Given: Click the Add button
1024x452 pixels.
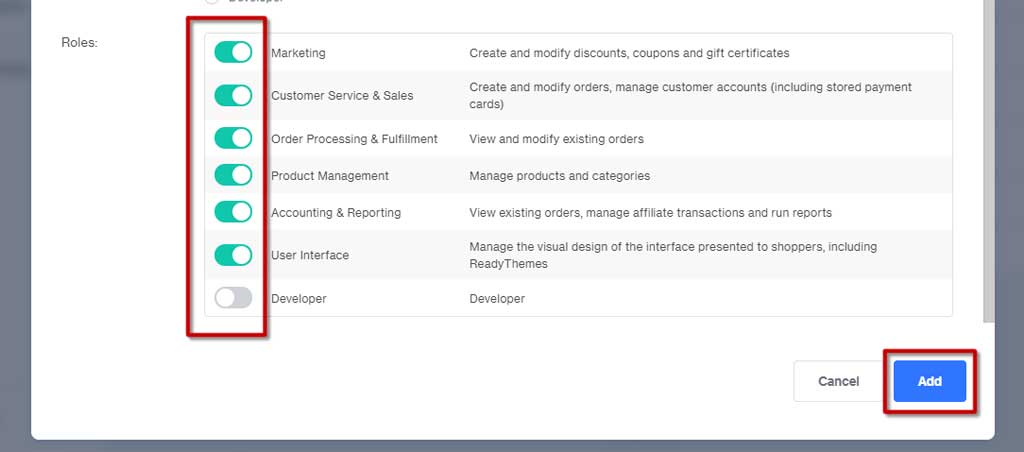Looking at the screenshot, I should (929, 381).
